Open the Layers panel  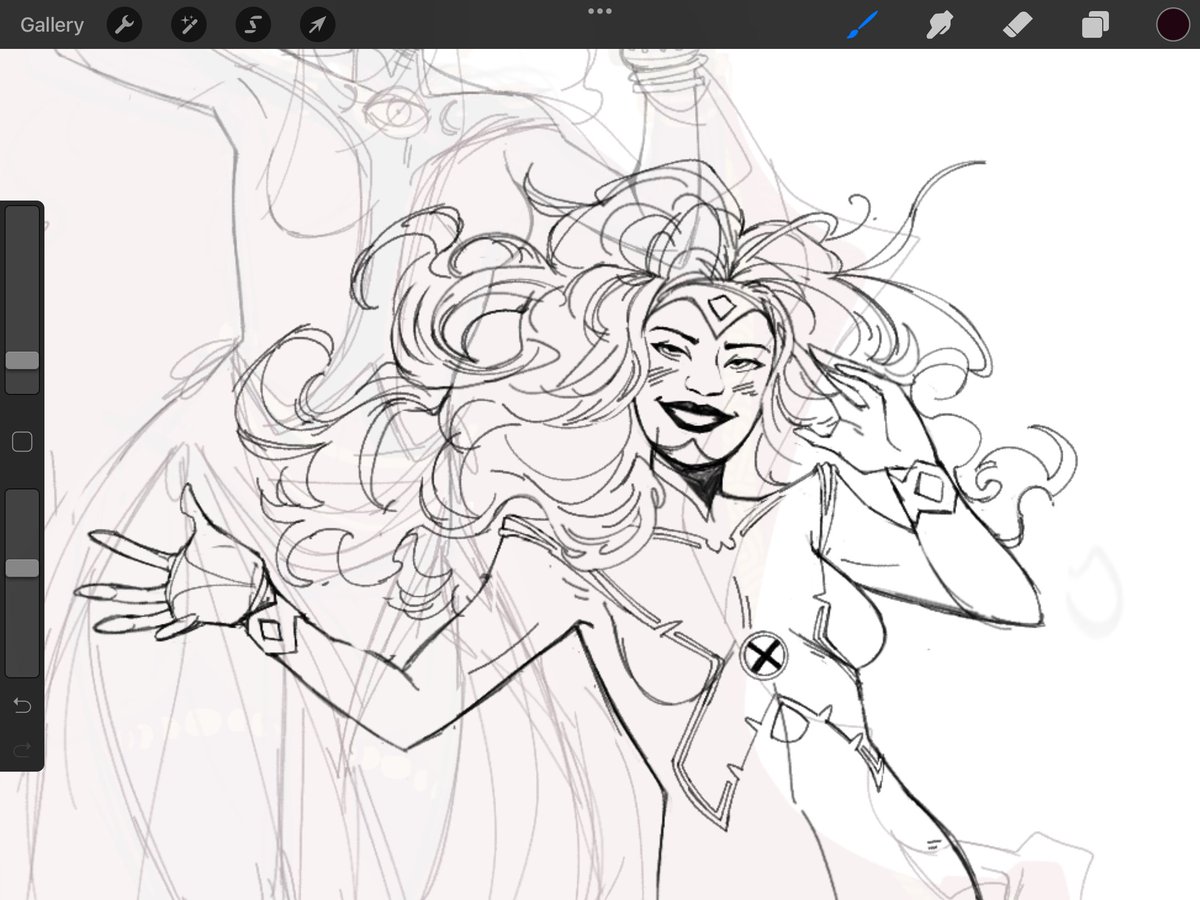[x=1095, y=24]
